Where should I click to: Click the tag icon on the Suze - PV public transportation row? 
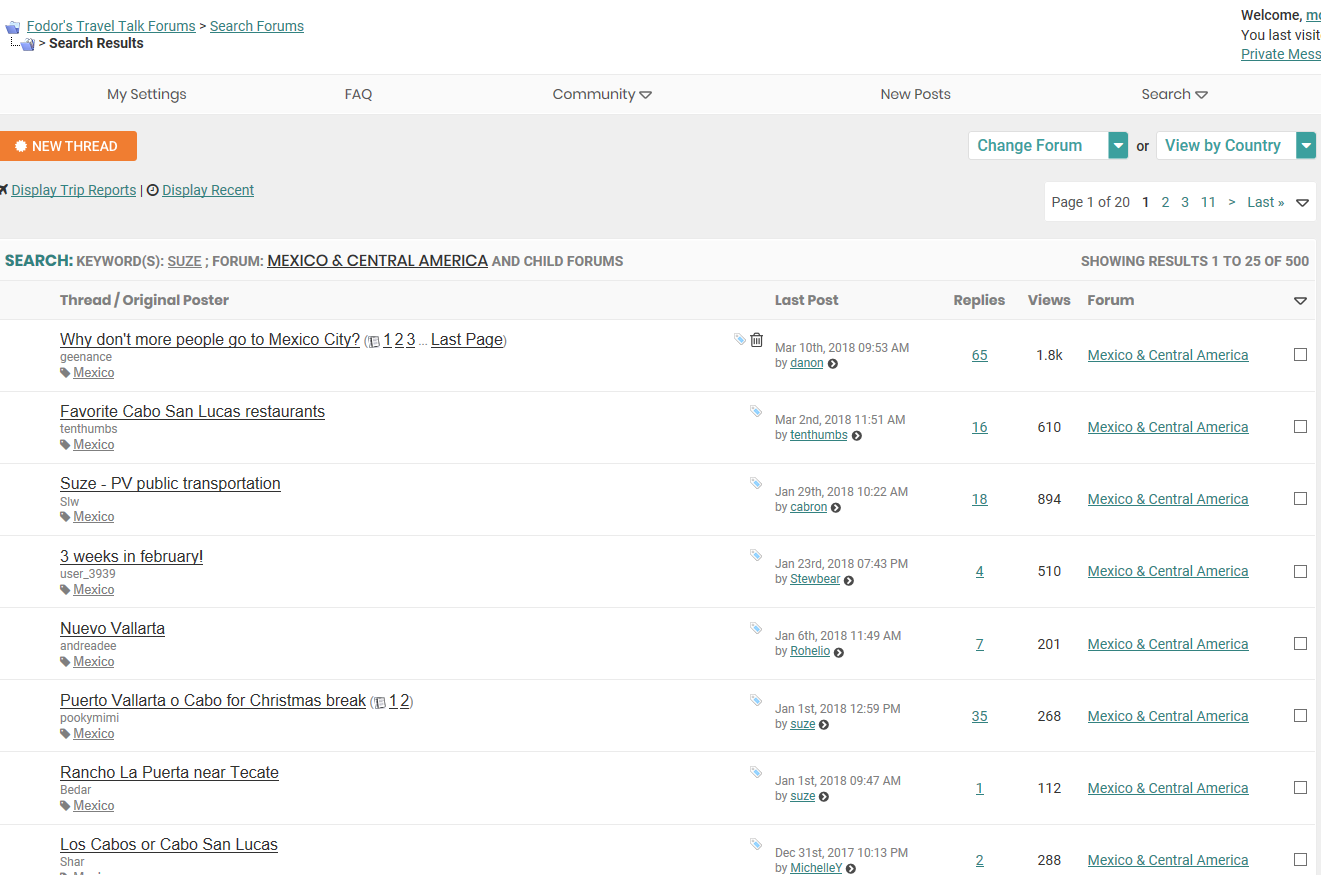tap(756, 483)
